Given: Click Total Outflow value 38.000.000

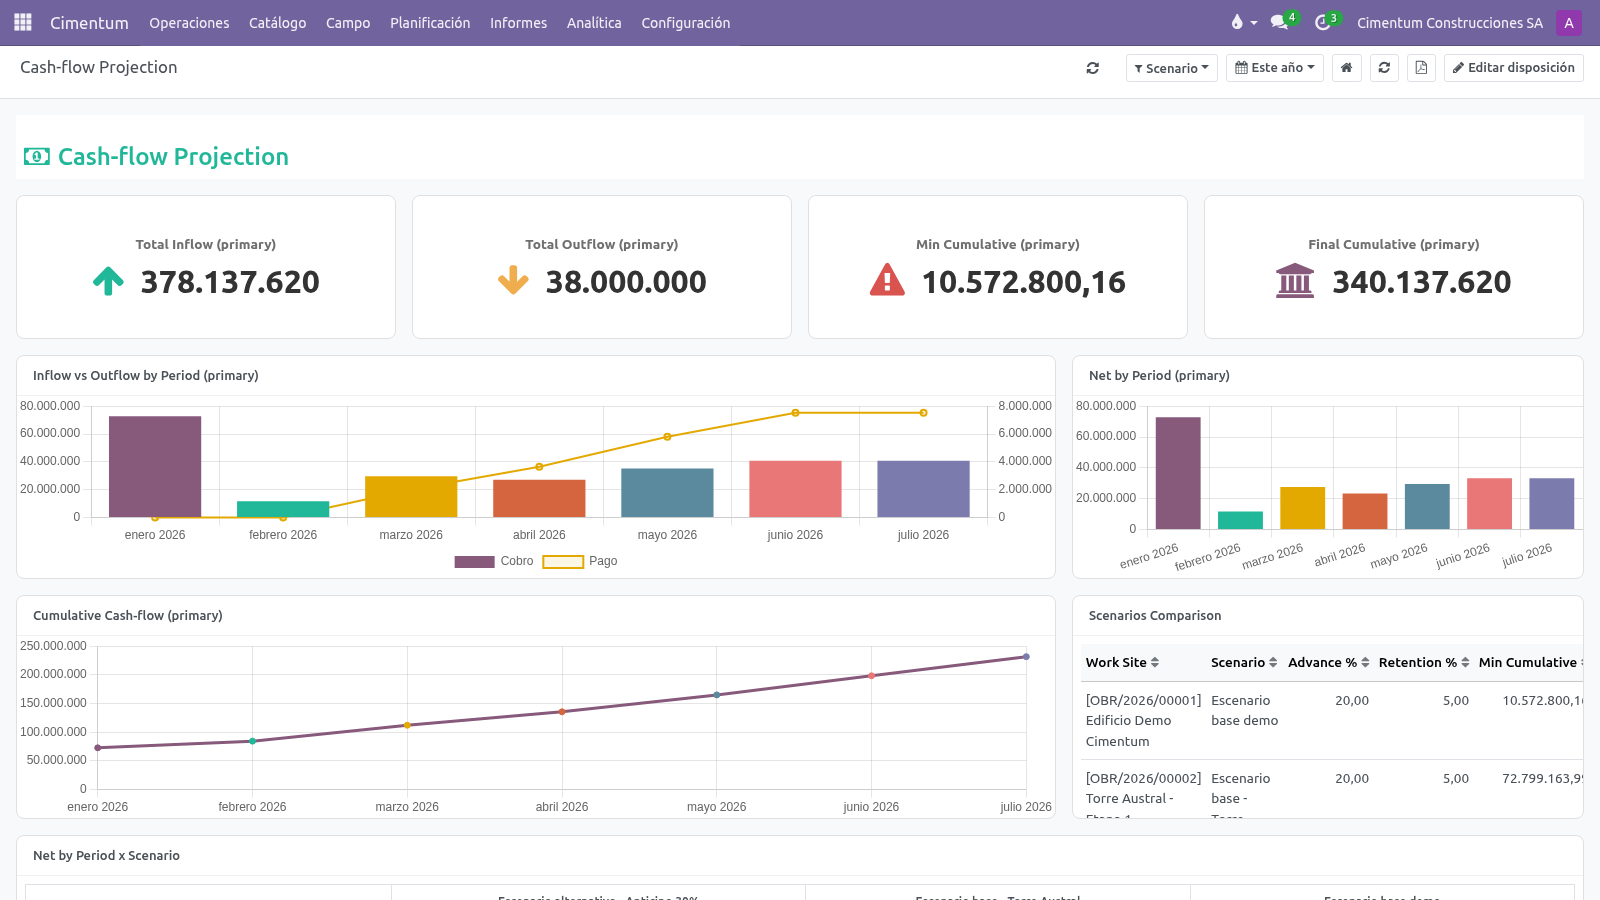Looking at the screenshot, I should tap(626, 282).
